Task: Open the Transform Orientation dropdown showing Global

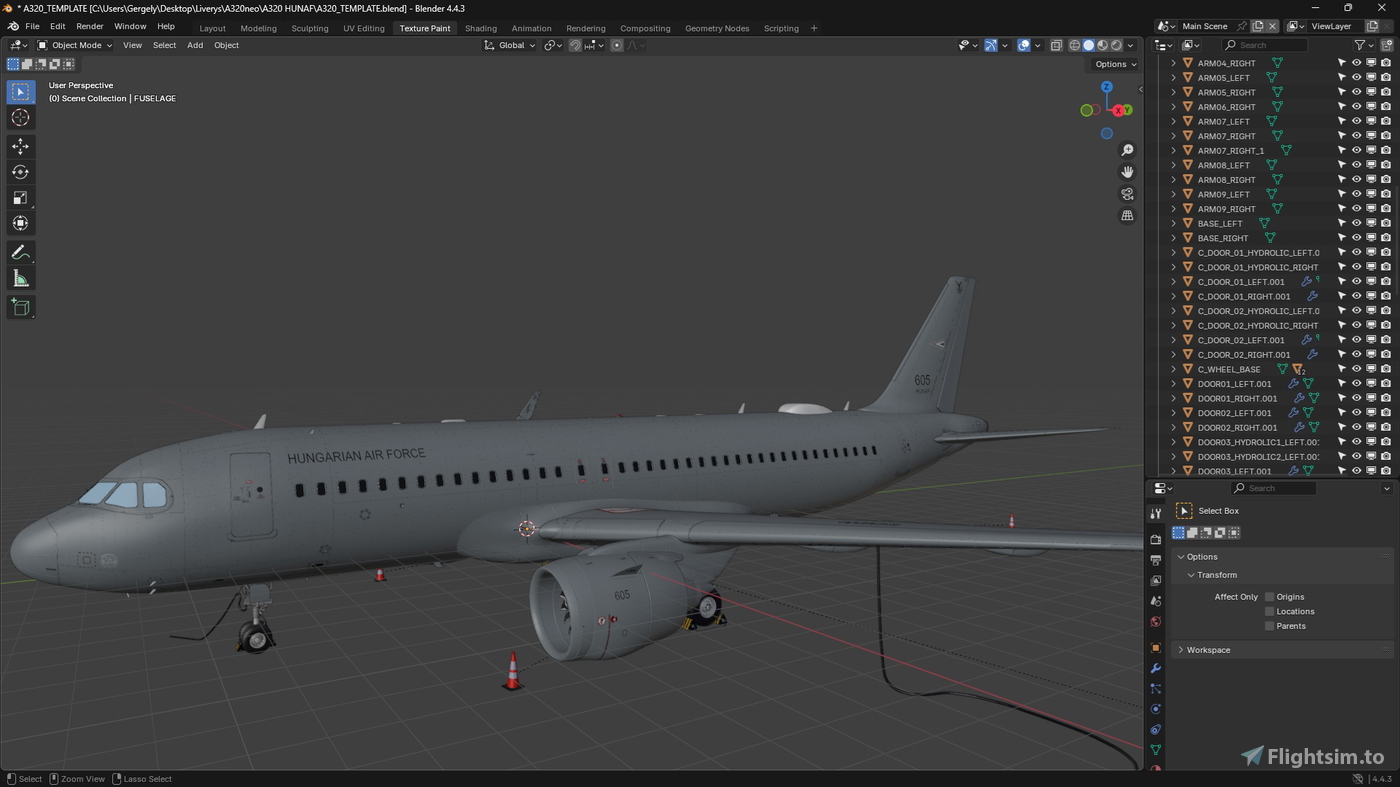Action: pyautogui.click(x=513, y=45)
